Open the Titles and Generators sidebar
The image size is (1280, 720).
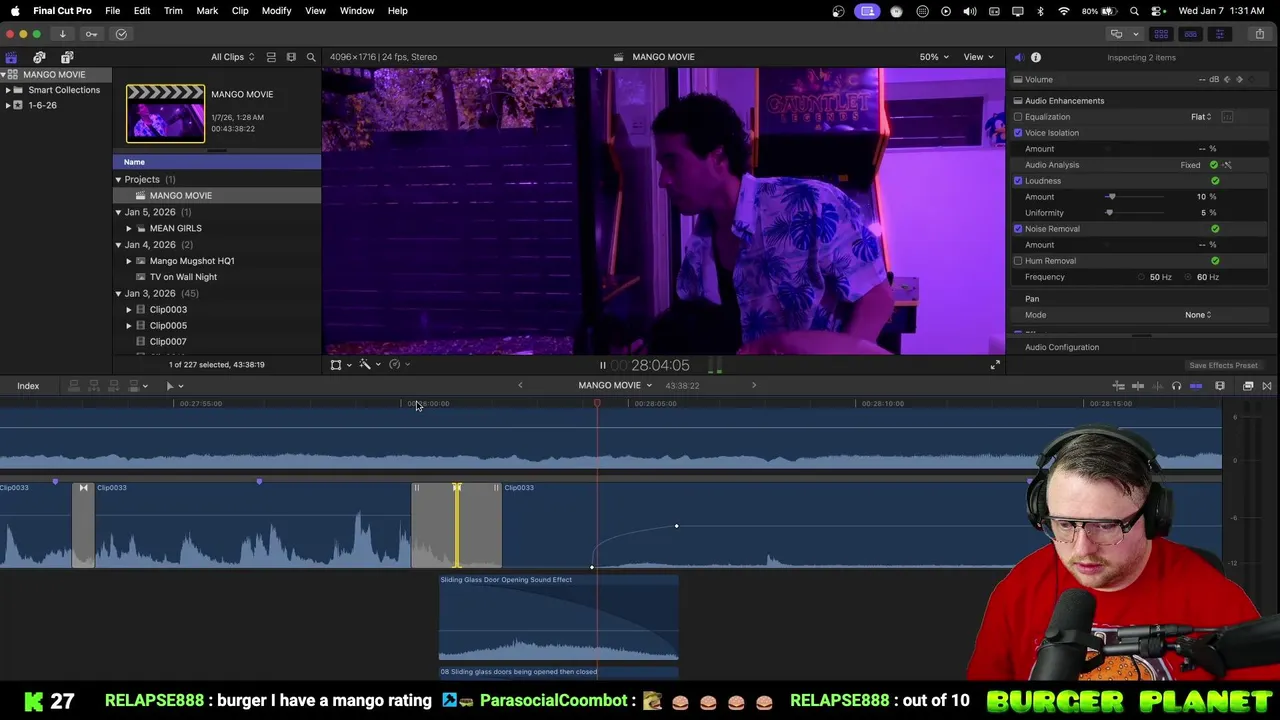point(67,57)
